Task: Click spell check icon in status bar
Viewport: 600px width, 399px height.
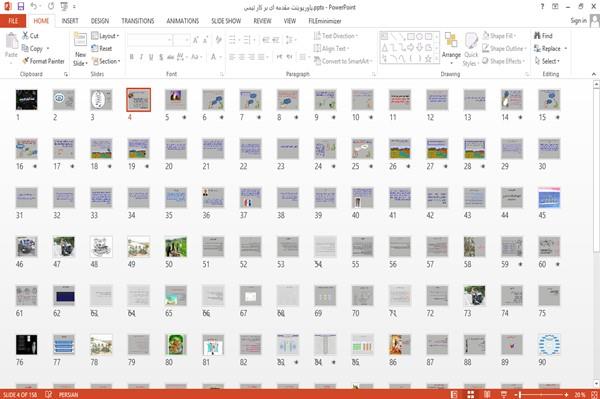Action: point(49,394)
